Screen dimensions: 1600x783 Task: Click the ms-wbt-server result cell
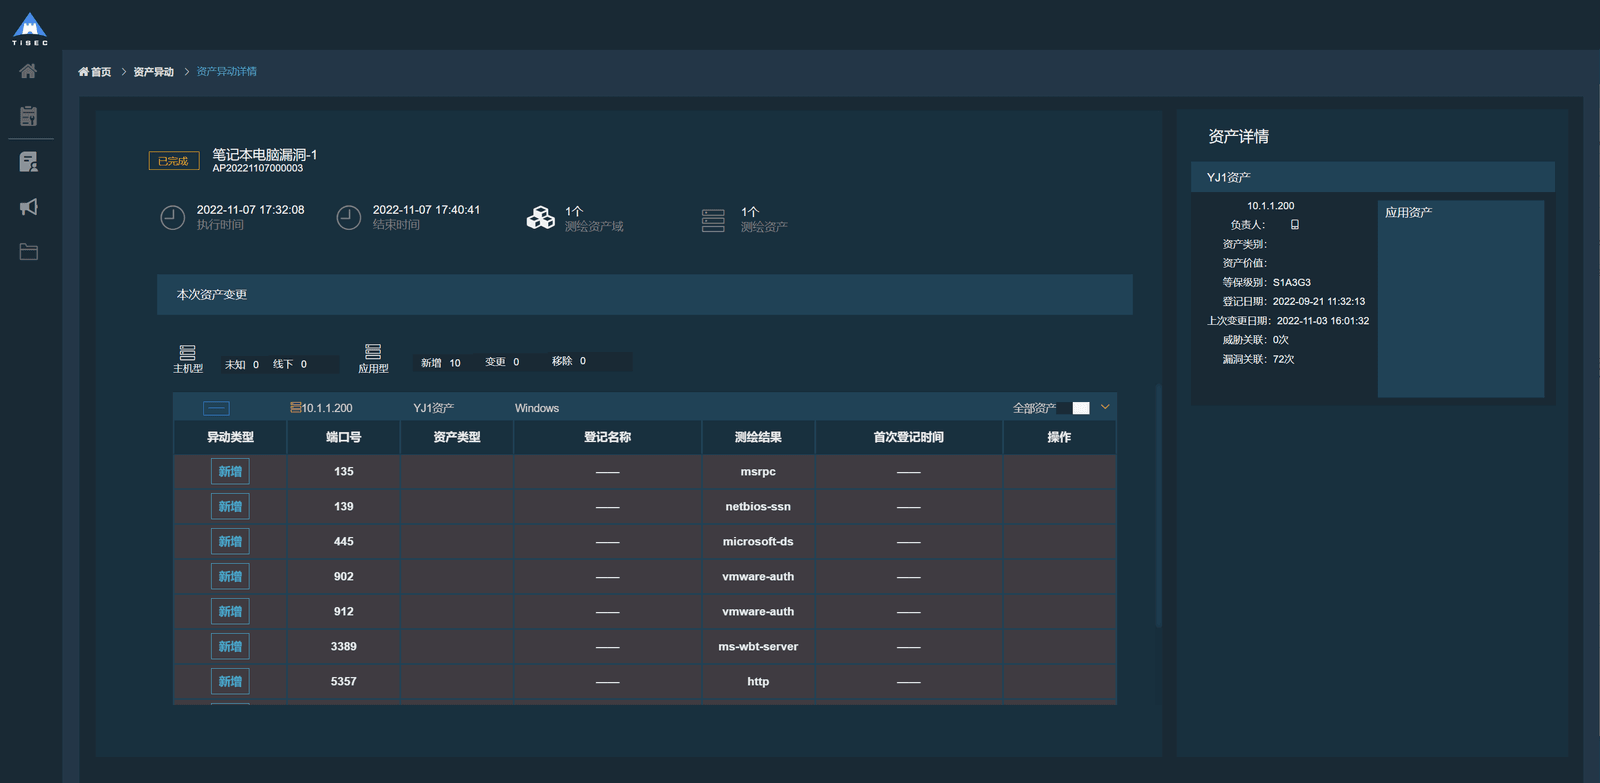tap(758, 647)
